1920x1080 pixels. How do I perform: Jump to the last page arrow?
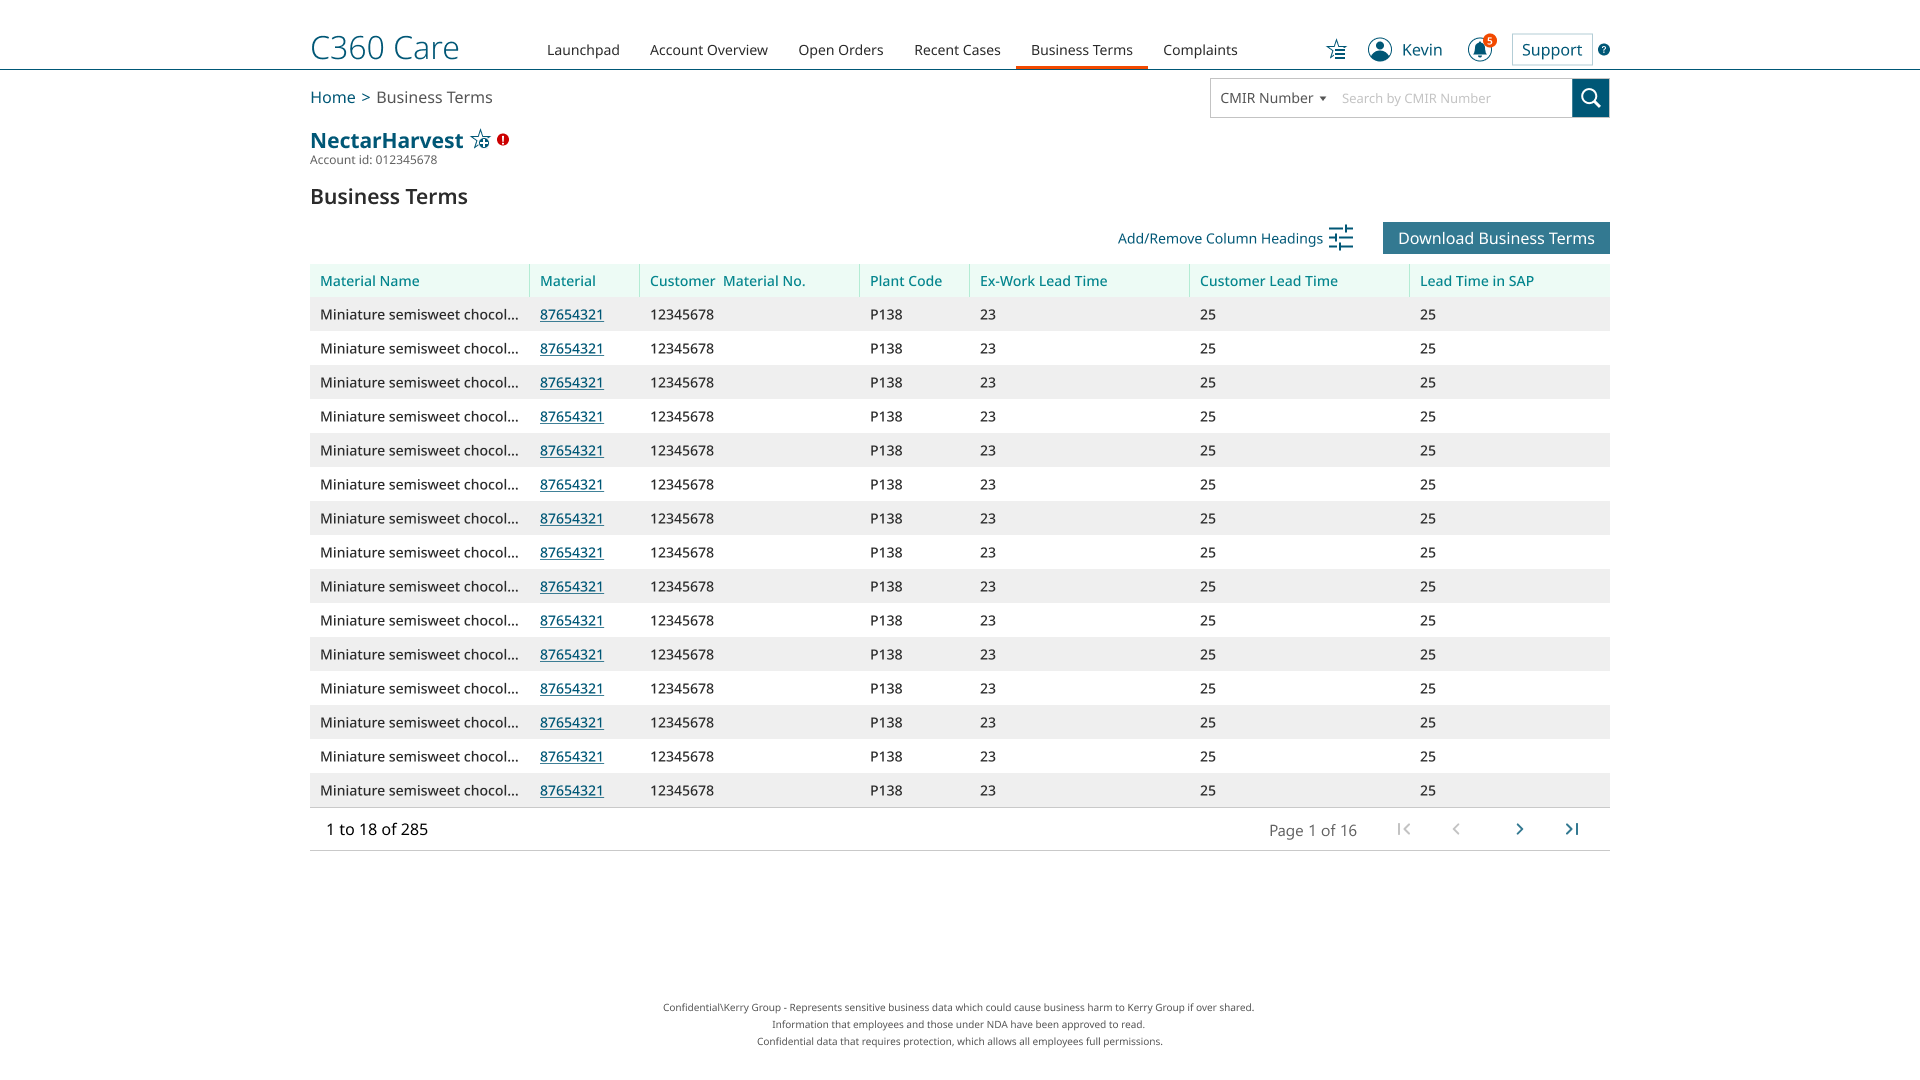click(x=1572, y=829)
